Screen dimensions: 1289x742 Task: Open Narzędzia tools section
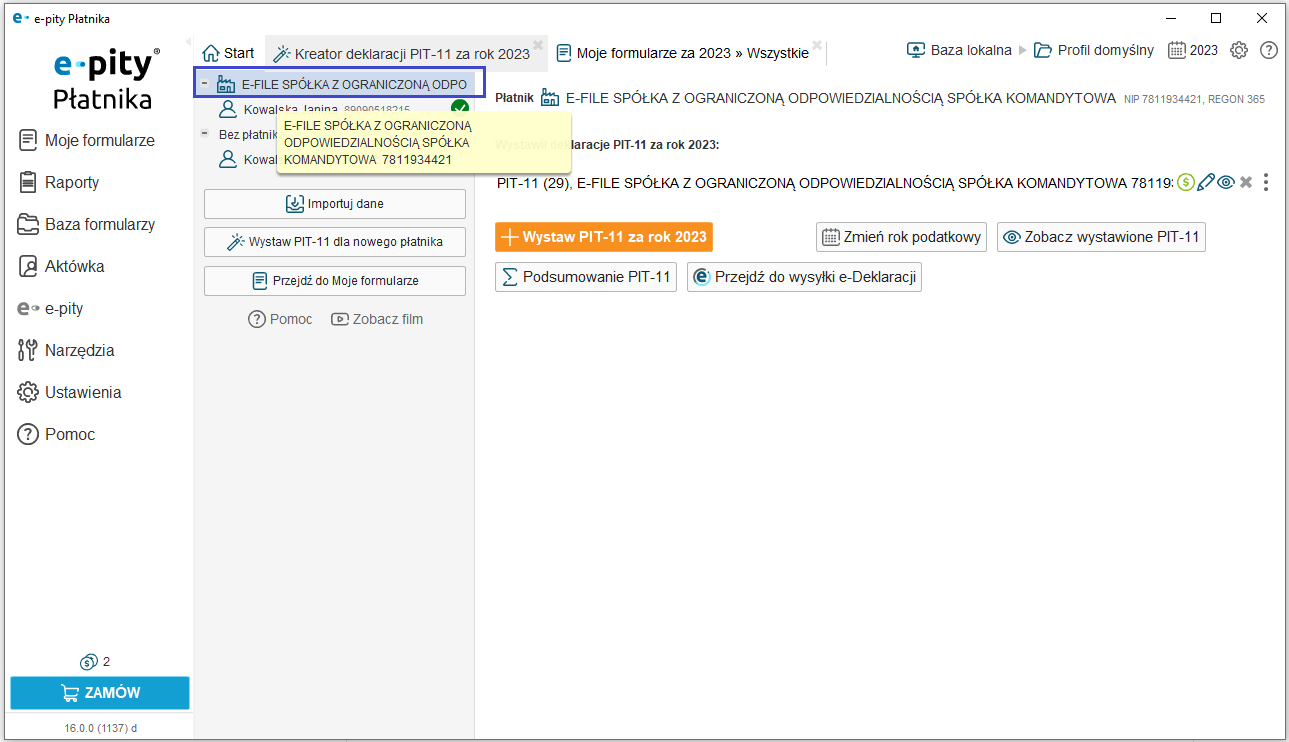click(66, 351)
